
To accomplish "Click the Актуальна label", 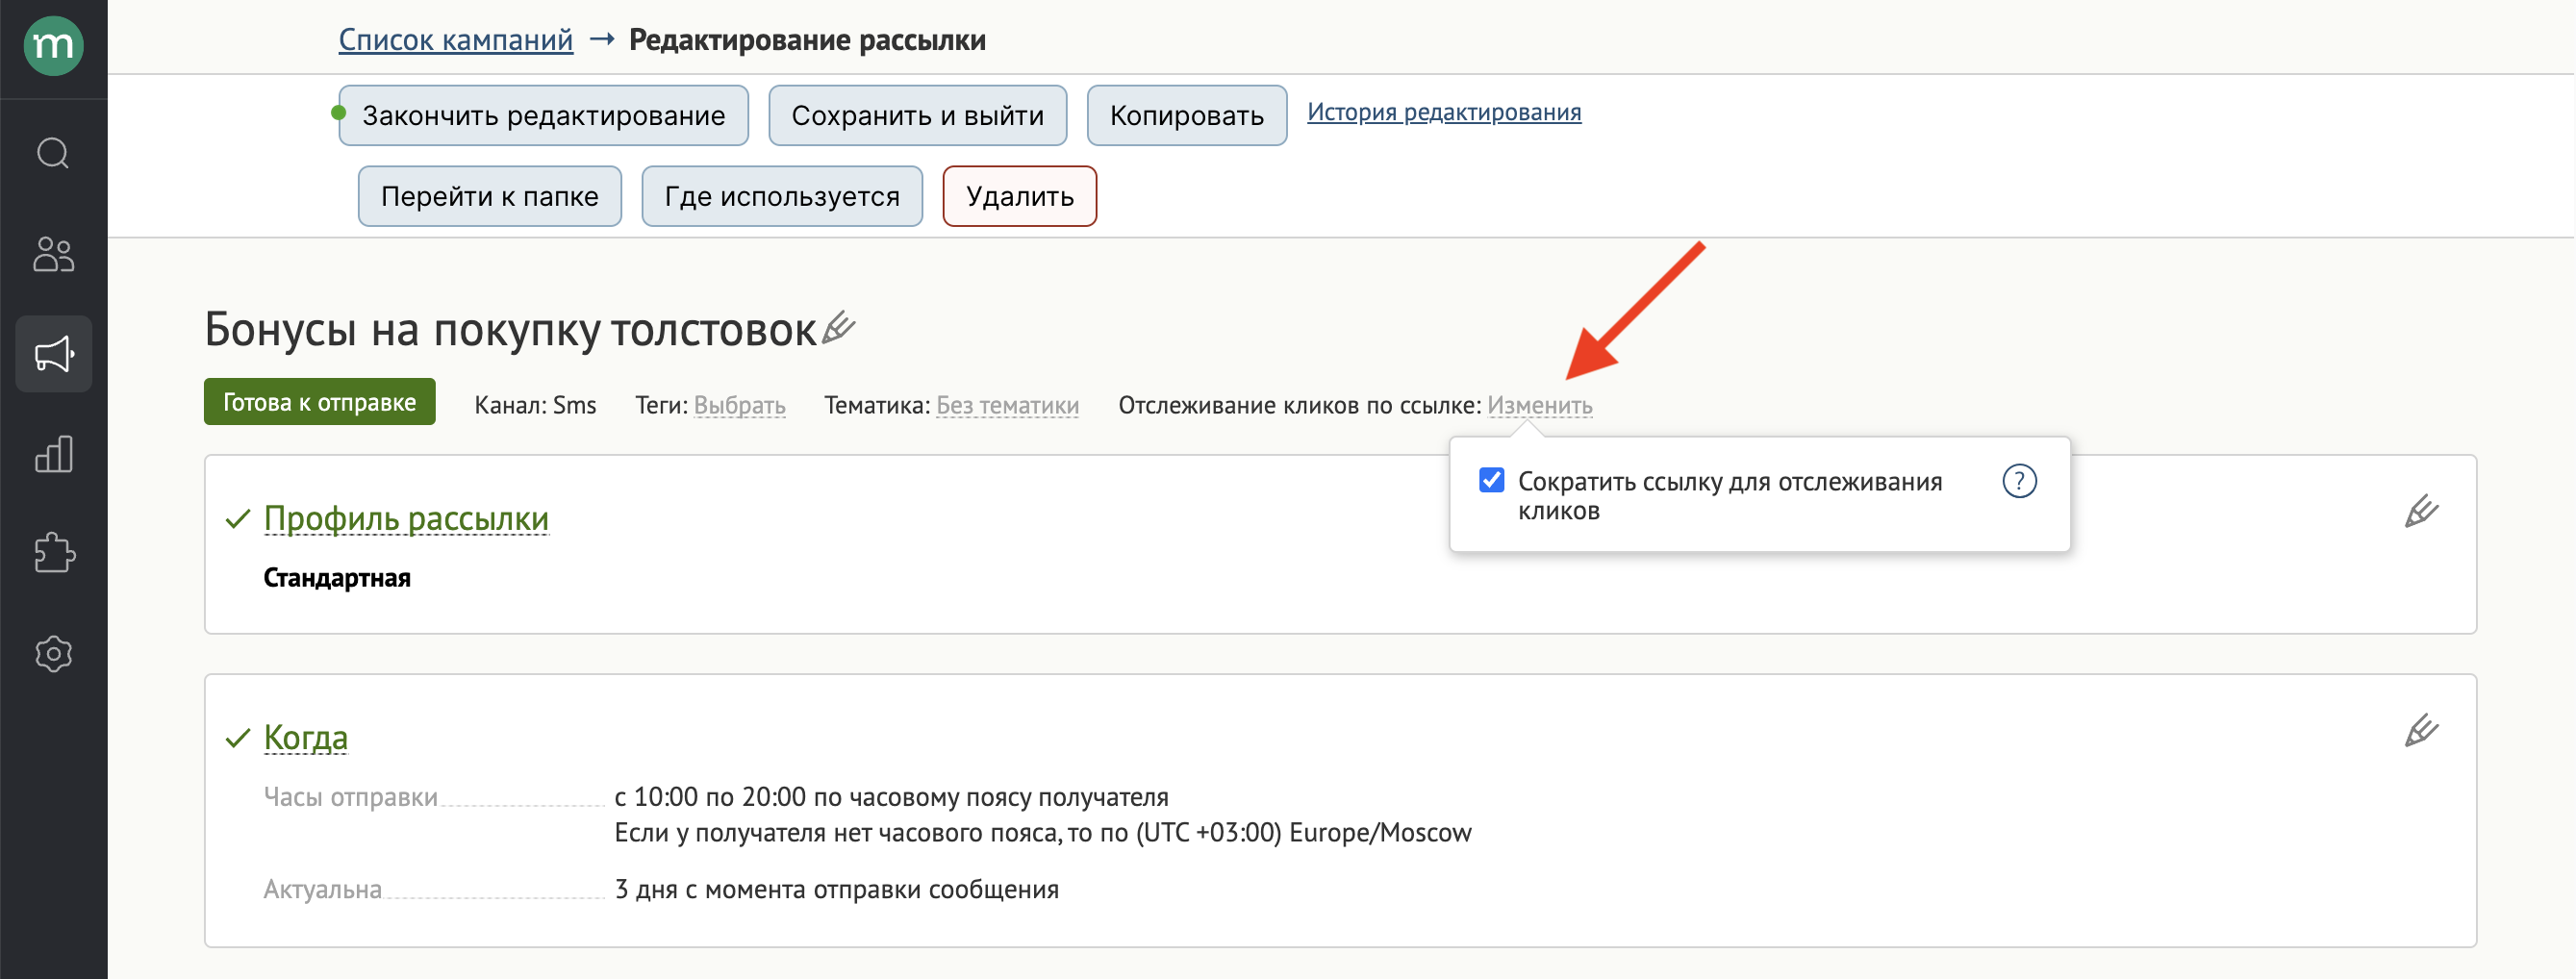I will point(322,889).
